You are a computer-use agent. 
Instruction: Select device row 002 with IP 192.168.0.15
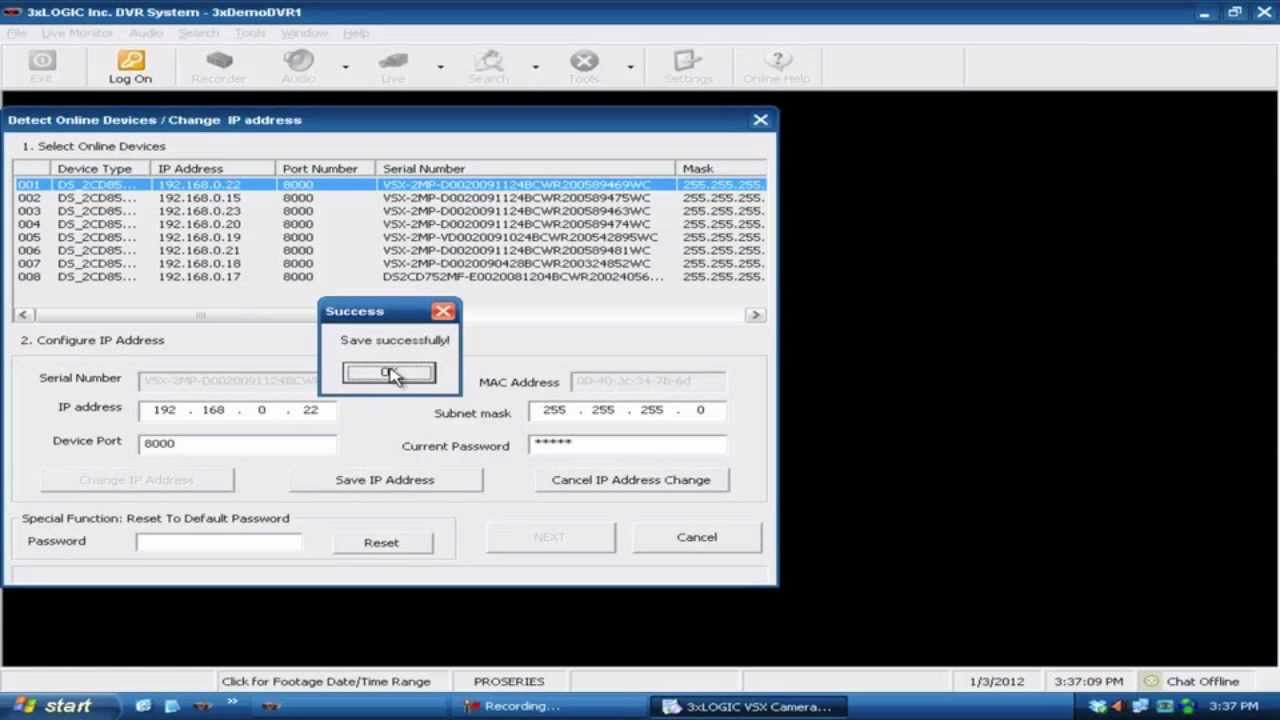pos(390,198)
